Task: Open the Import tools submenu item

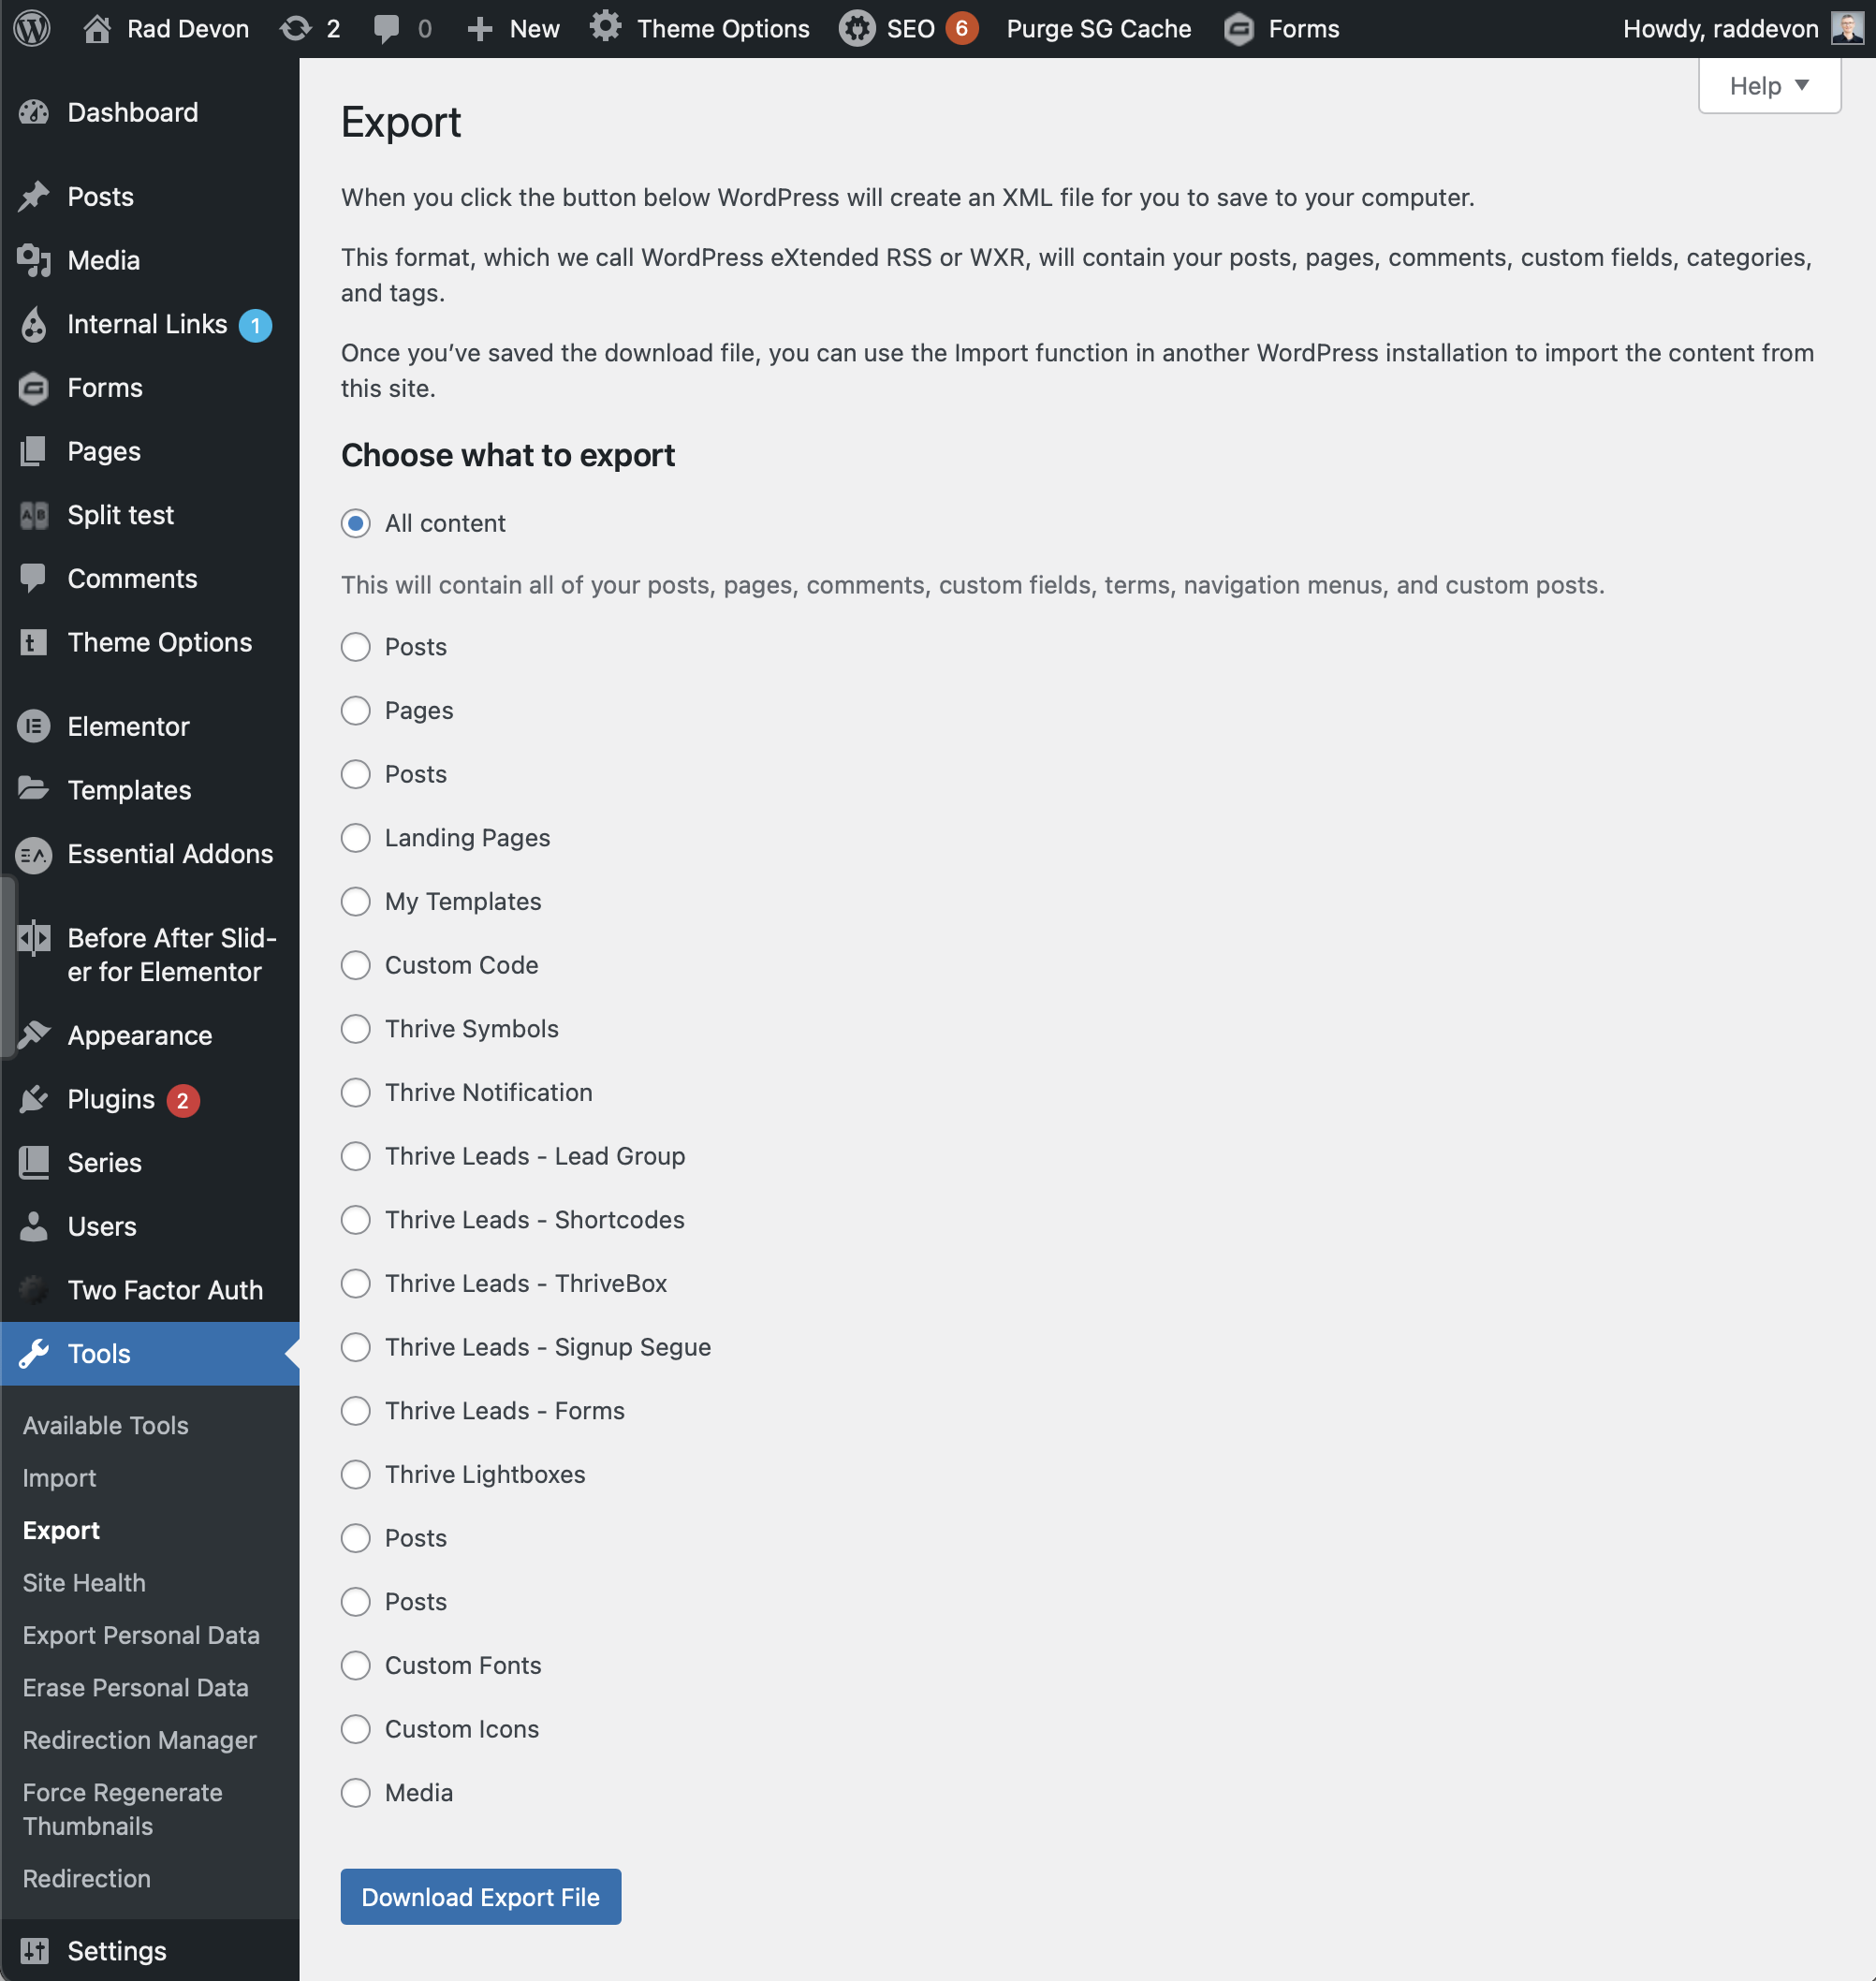Action: 59,1477
